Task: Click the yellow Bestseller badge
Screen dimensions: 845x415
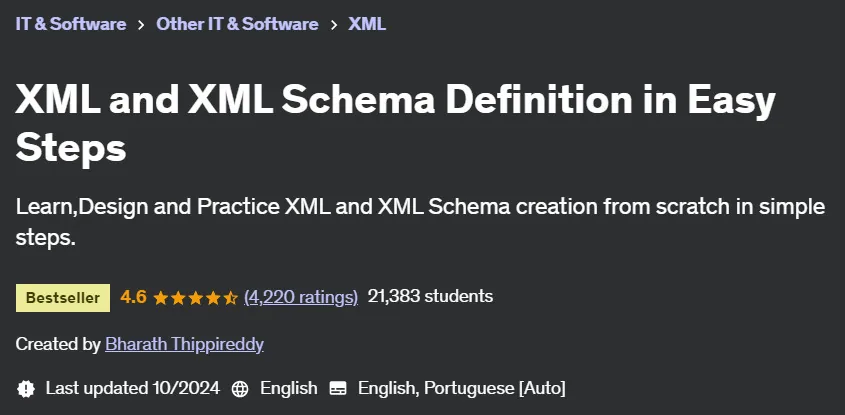Action: pyautogui.click(x=63, y=298)
